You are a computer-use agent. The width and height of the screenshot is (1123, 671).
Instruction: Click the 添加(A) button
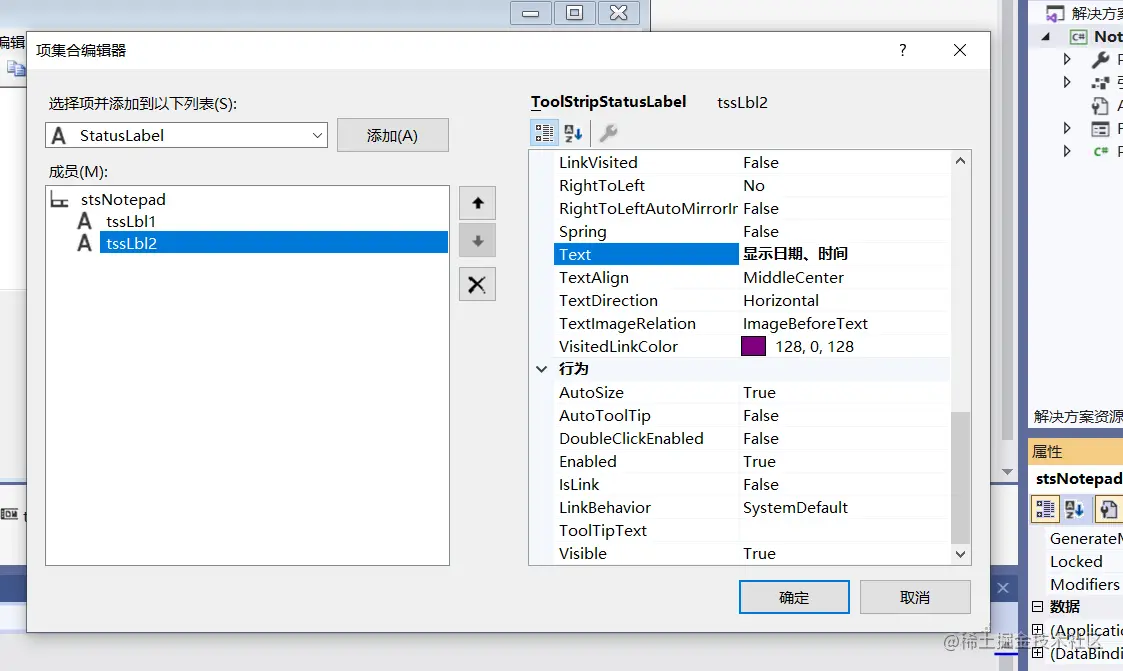click(x=392, y=135)
